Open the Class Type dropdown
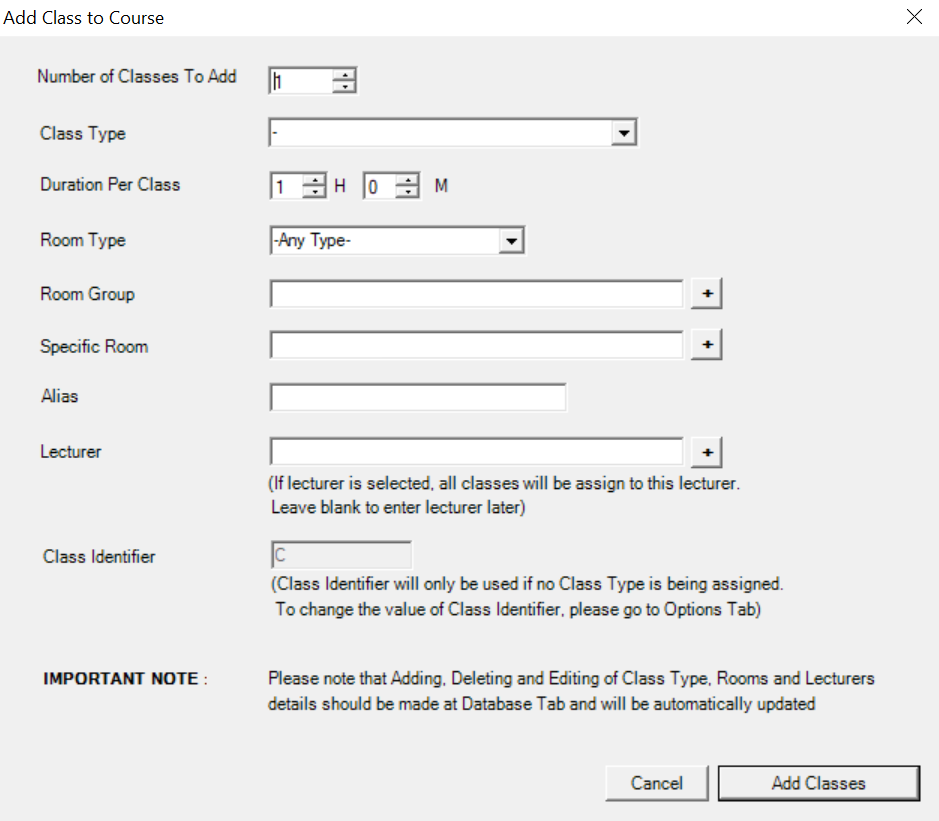 624,133
